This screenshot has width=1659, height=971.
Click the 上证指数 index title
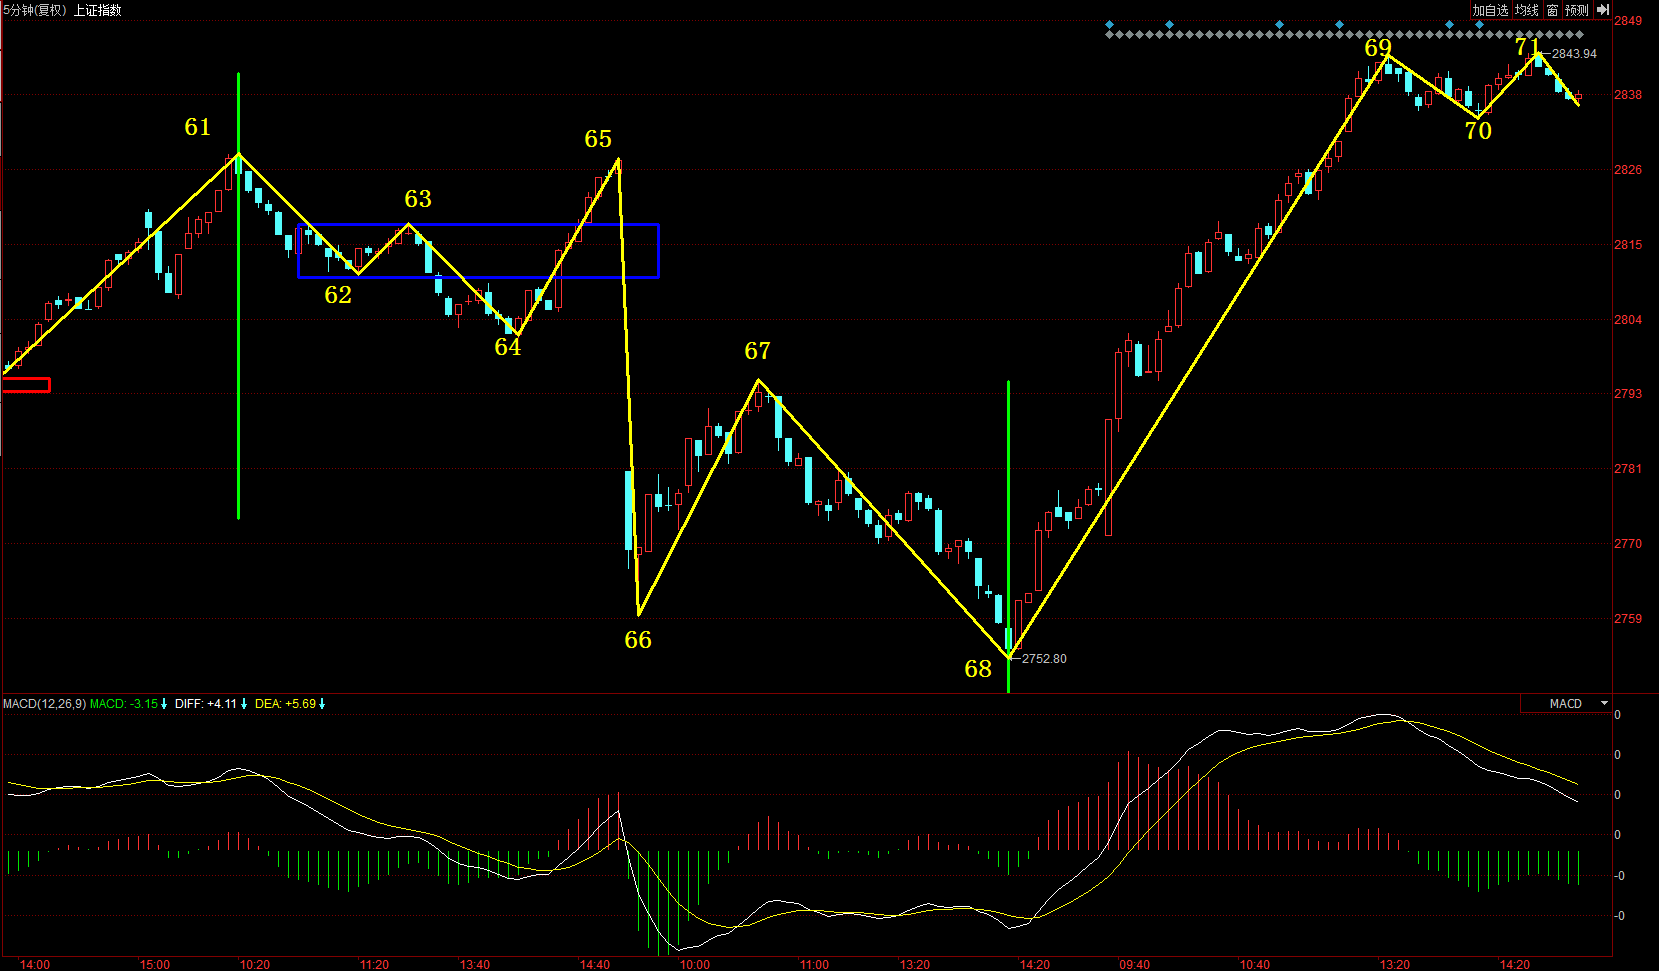(98, 10)
